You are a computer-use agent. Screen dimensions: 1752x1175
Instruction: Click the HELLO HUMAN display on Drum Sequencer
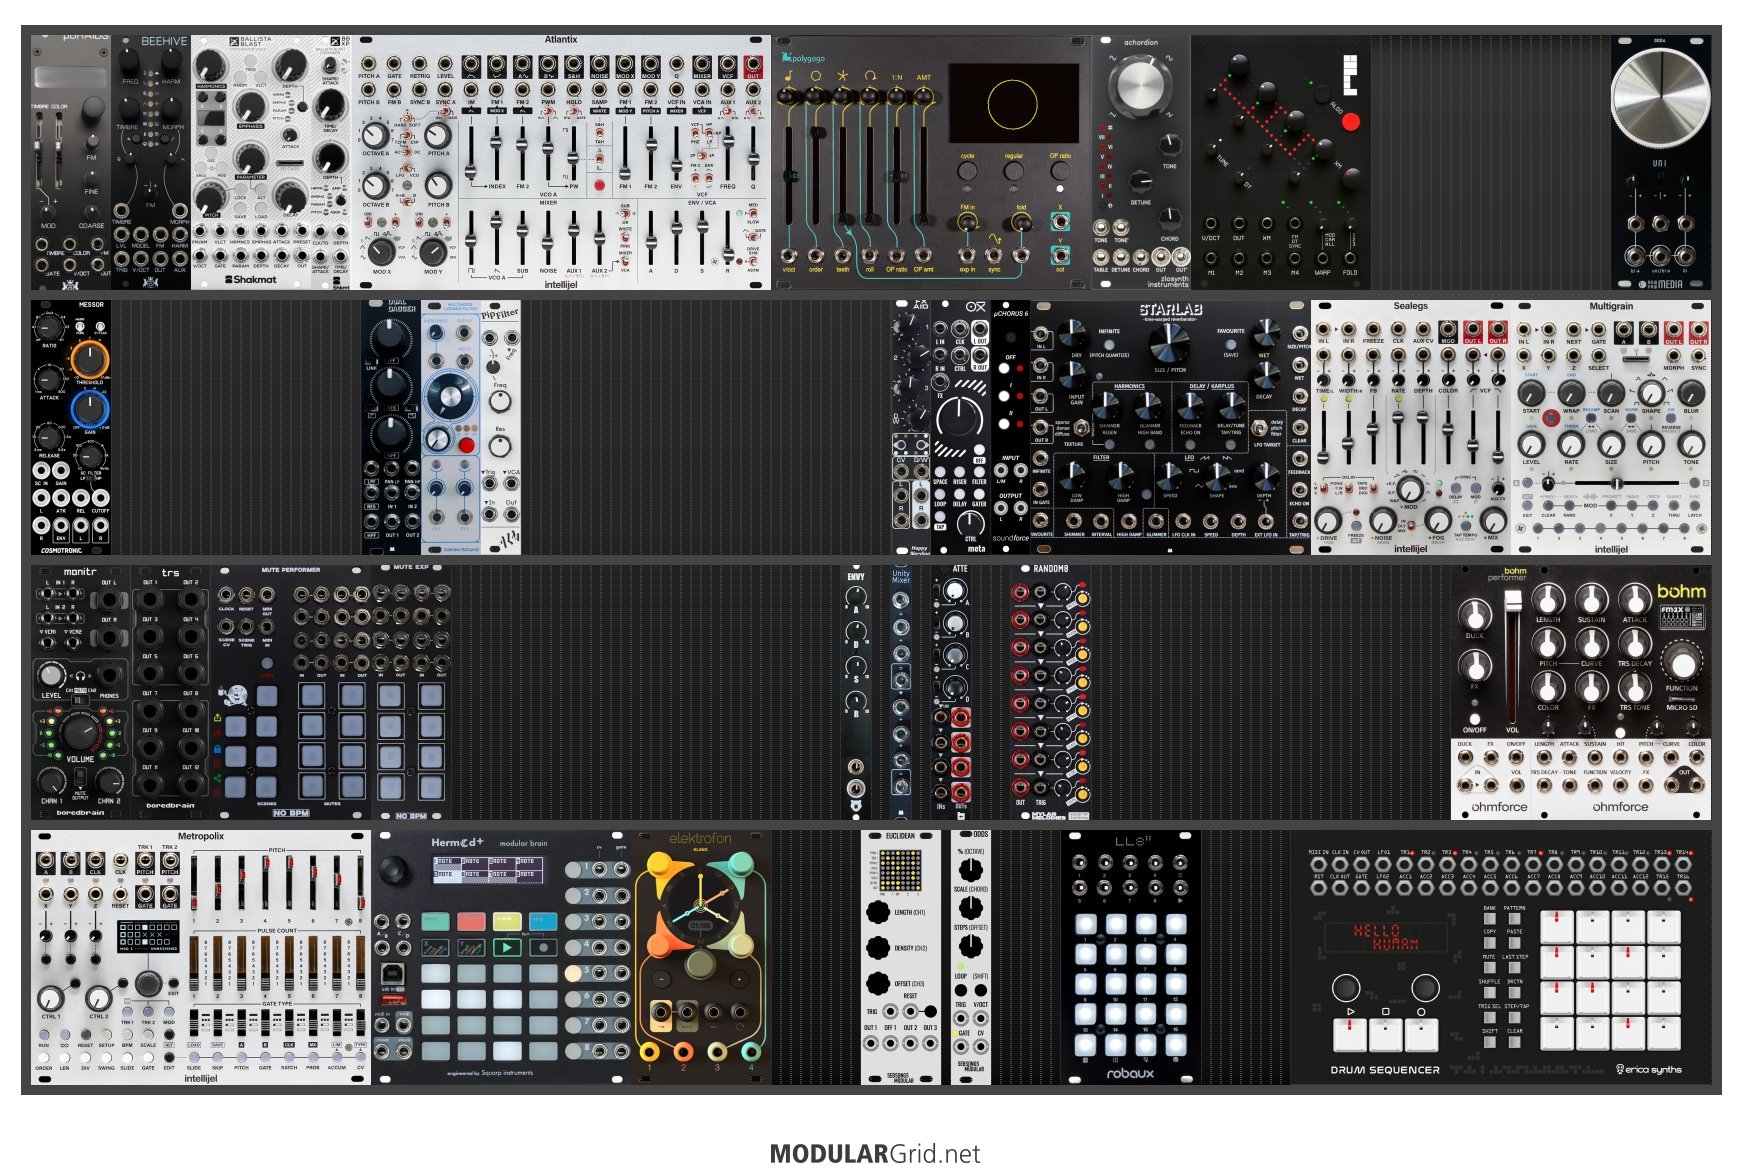point(1385,936)
